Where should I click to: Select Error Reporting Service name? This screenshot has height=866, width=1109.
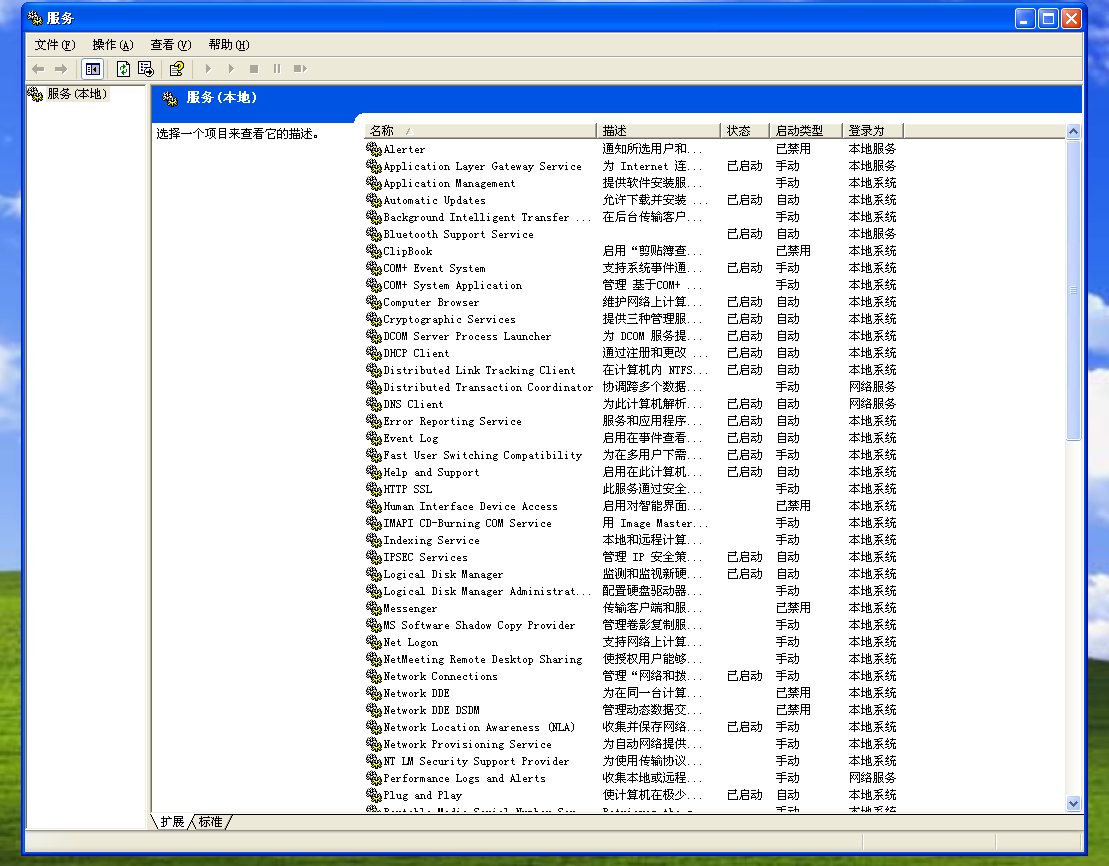click(x=453, y=421)
